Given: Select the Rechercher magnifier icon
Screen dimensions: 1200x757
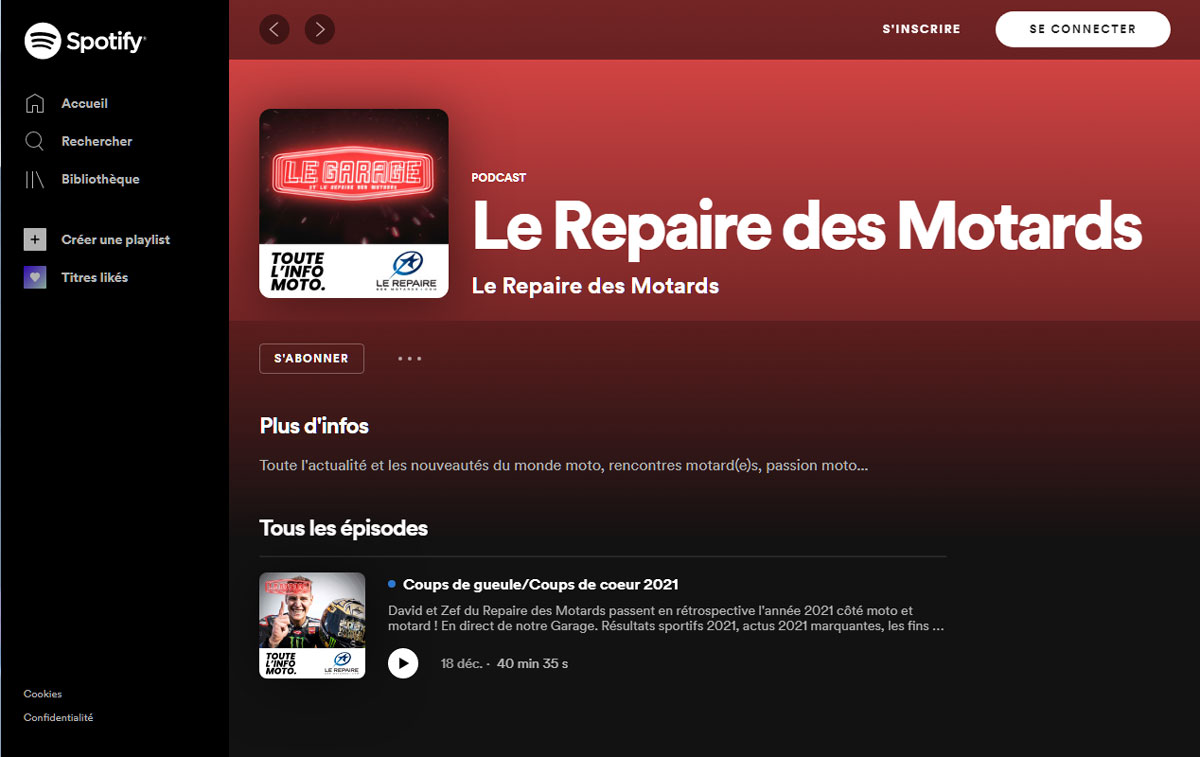Looking at the screenshot, I should tap(35, 141).
